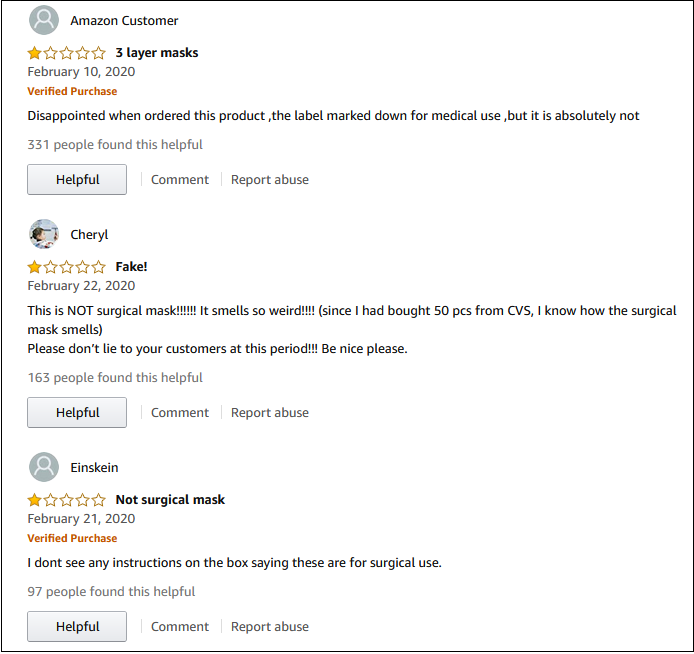The width and height of the screenshot is (694, 654).
Task: Click star rating on '3 layer masks' review
Action: 66,53
